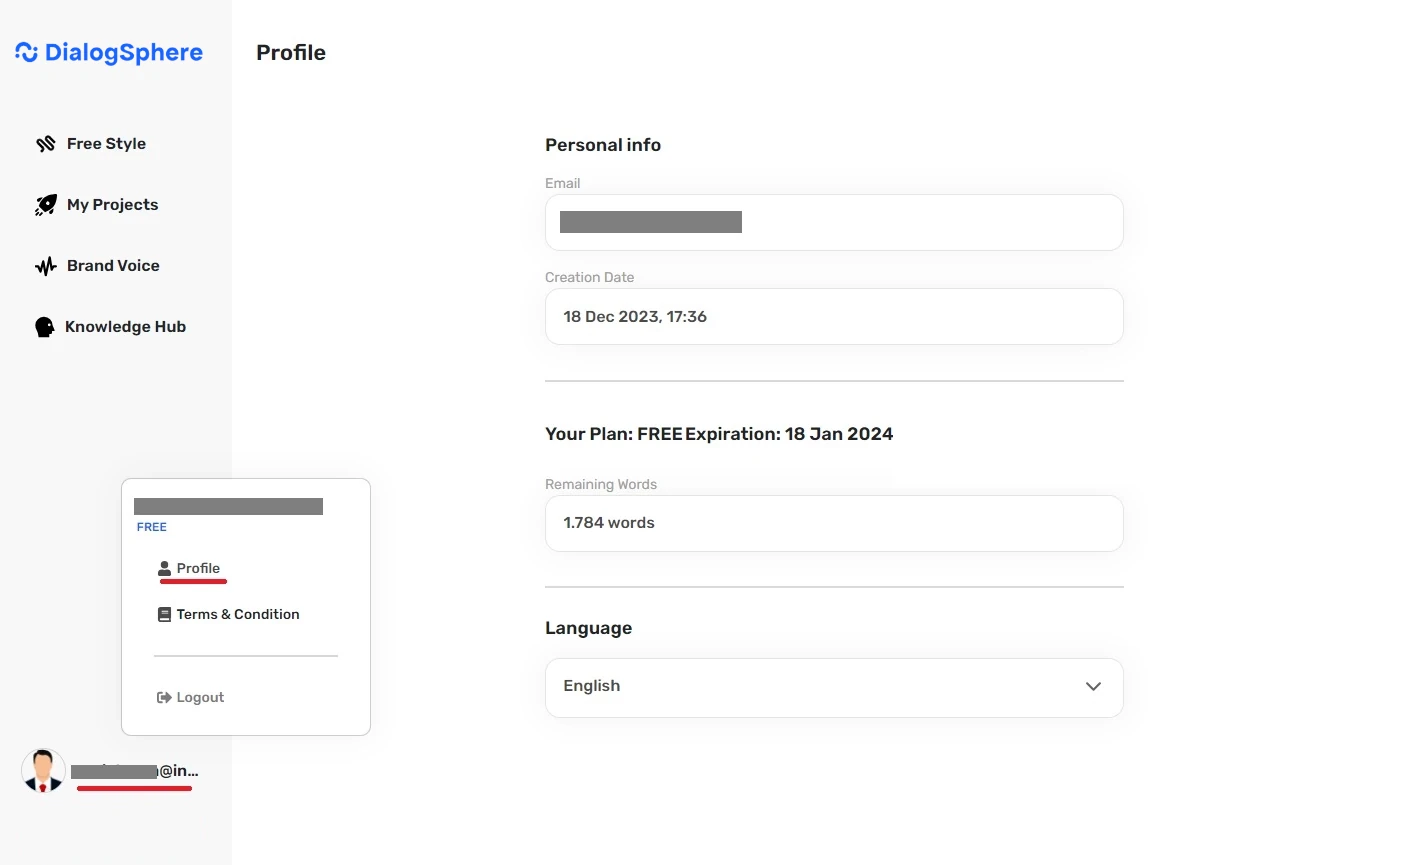This screenshot has height=865, width=1422.
Task: Open the English language combo box
Action: click(820, 687)
